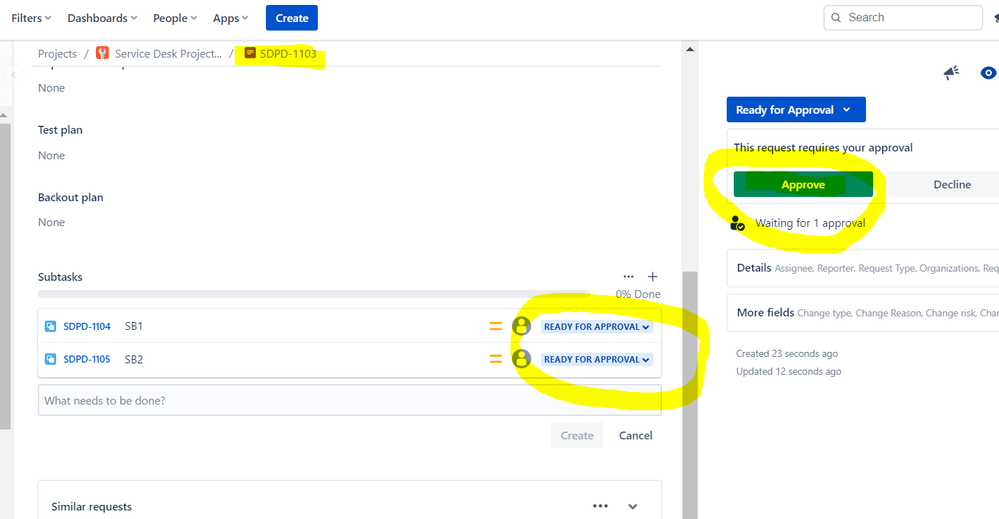Click the SB1 subtask summary text

click(x=133, y=326)
